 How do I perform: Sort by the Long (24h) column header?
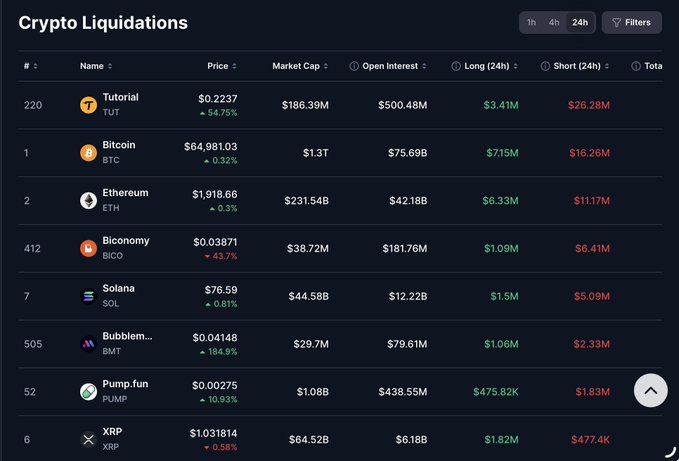tap(491, 66)
